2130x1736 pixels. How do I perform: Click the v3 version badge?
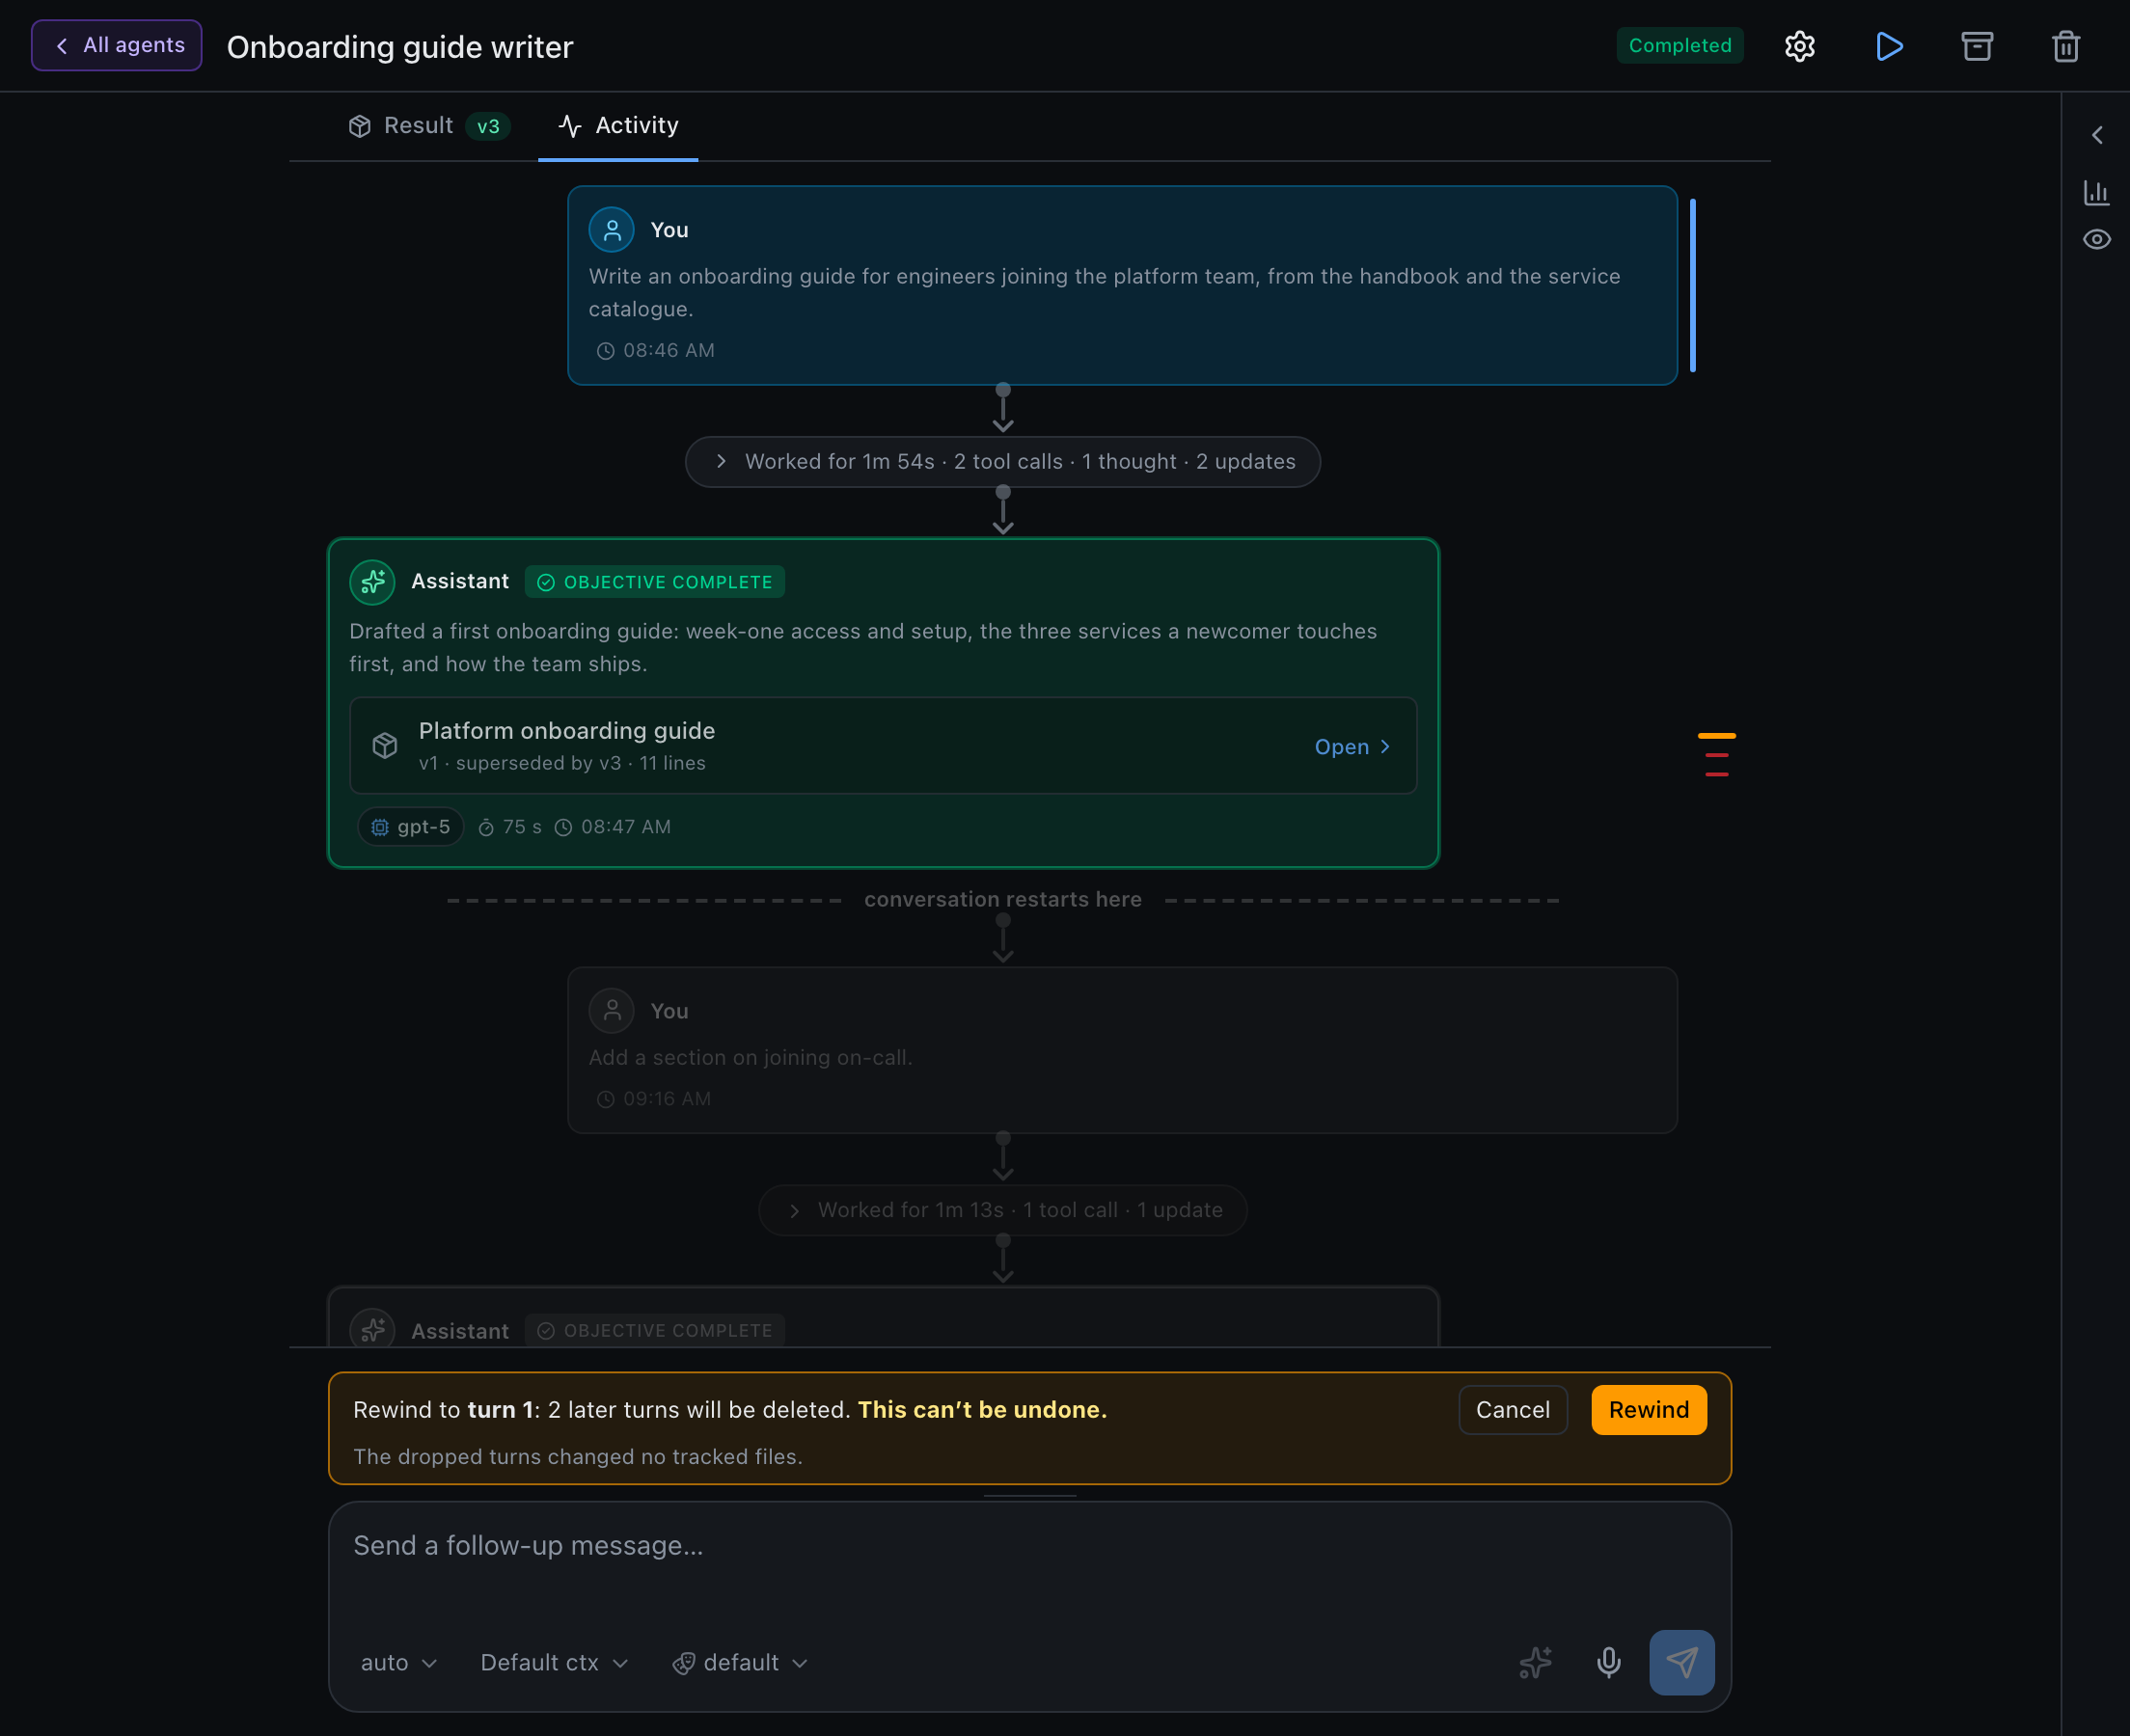488,127
